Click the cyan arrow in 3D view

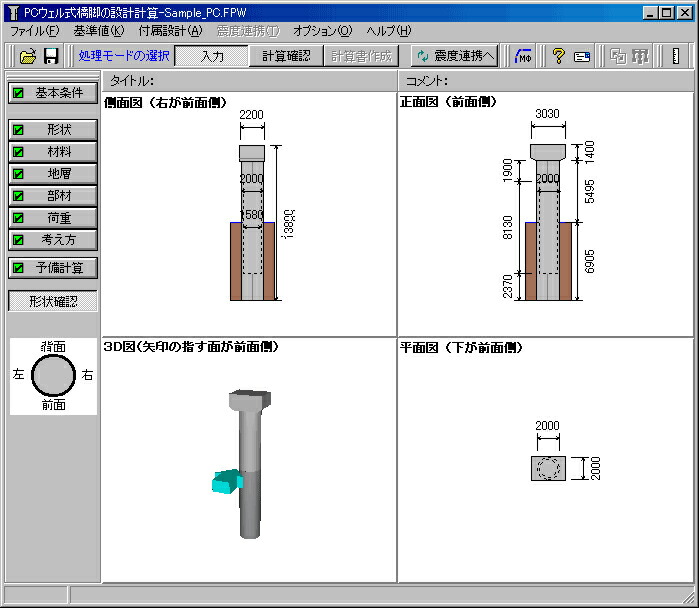pyautogui.click(x=227, y=481)
